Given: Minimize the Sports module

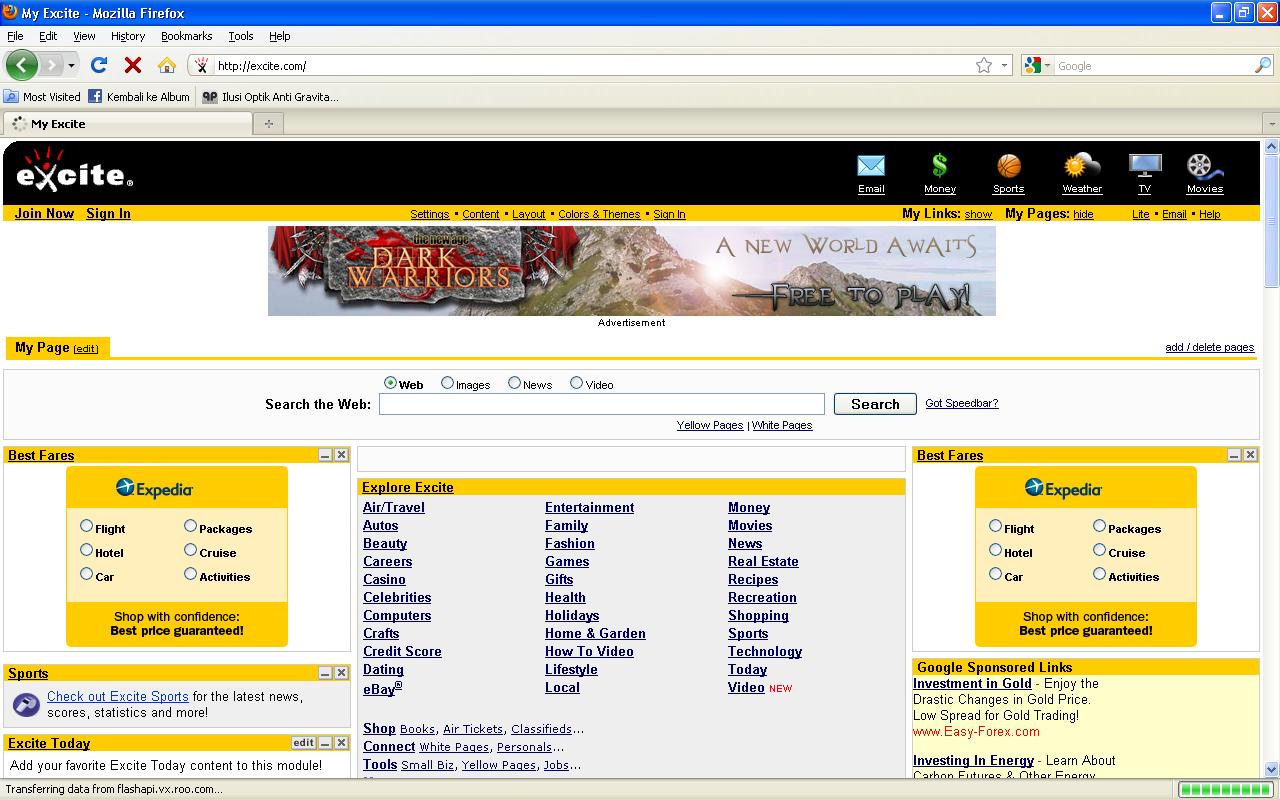Looking at the screenshot, I should tap(325, 673).
